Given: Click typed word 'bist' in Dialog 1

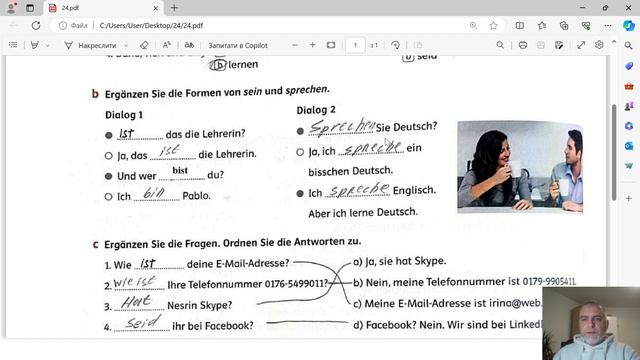Looking at the screenshot, I should pos(180,170).
